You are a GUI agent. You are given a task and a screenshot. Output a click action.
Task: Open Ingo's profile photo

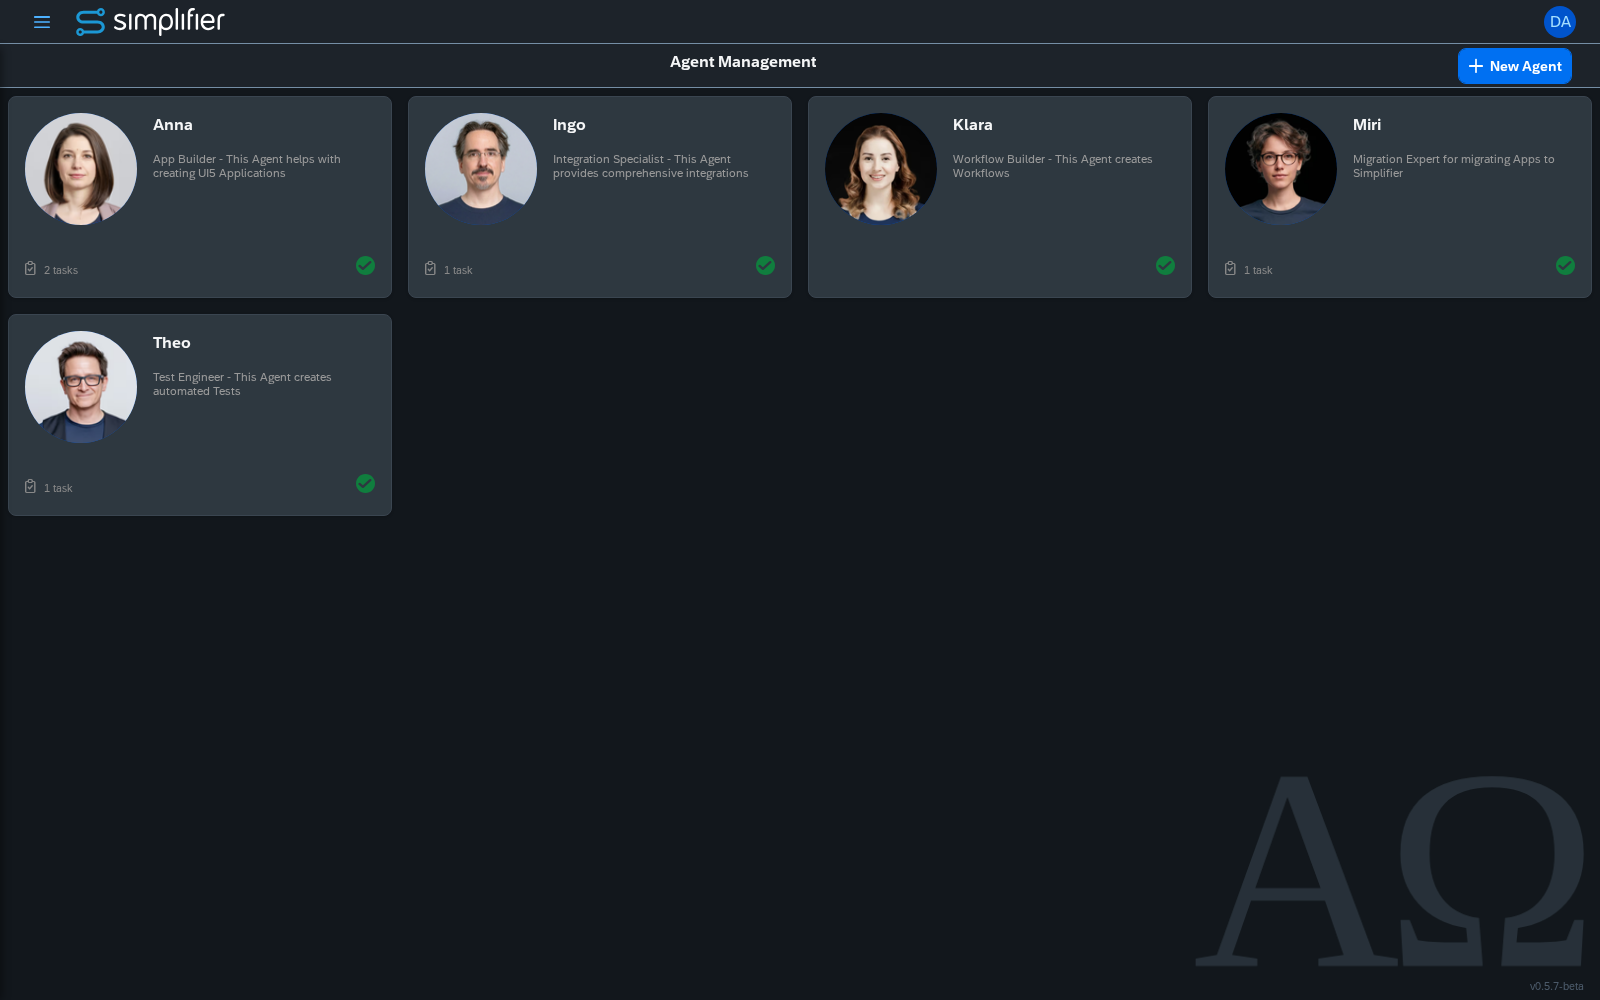tap(481, 169)
